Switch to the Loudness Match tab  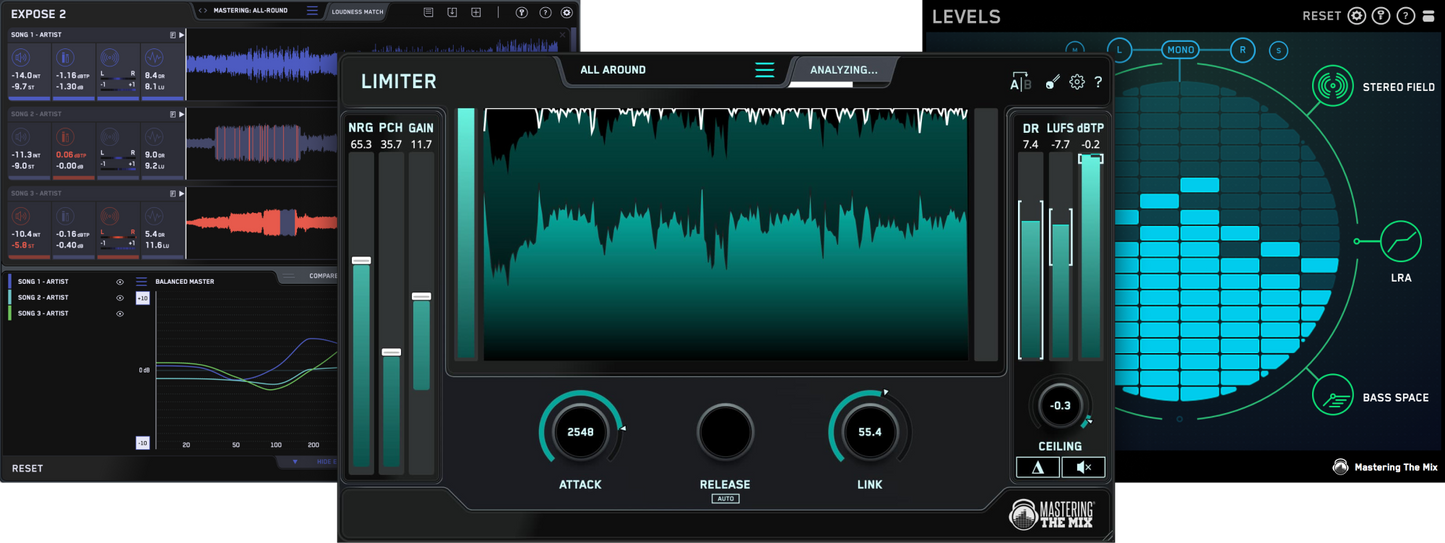[x=357, y=12]
